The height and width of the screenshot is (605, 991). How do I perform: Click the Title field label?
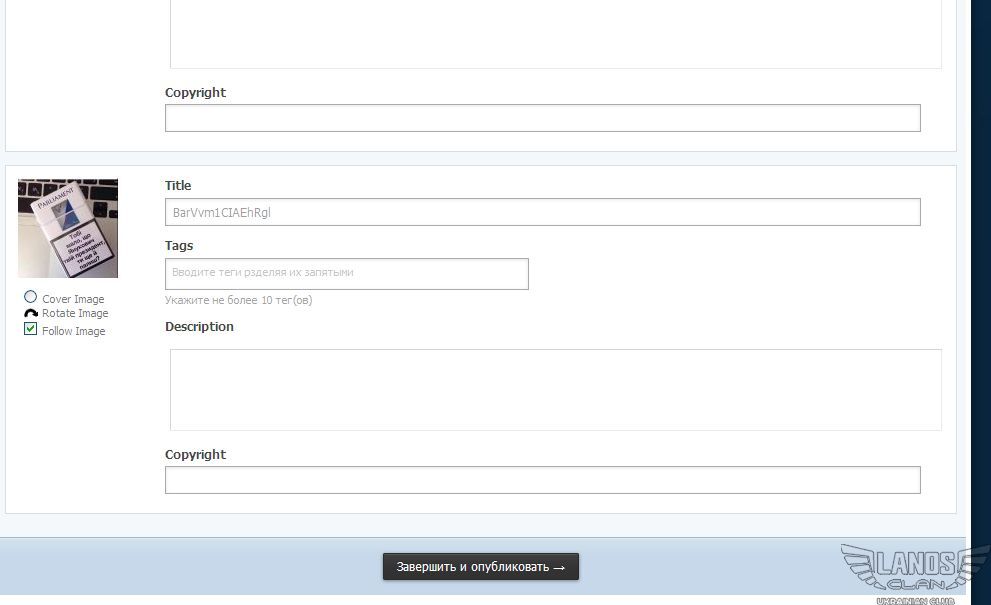click(178, 185)
